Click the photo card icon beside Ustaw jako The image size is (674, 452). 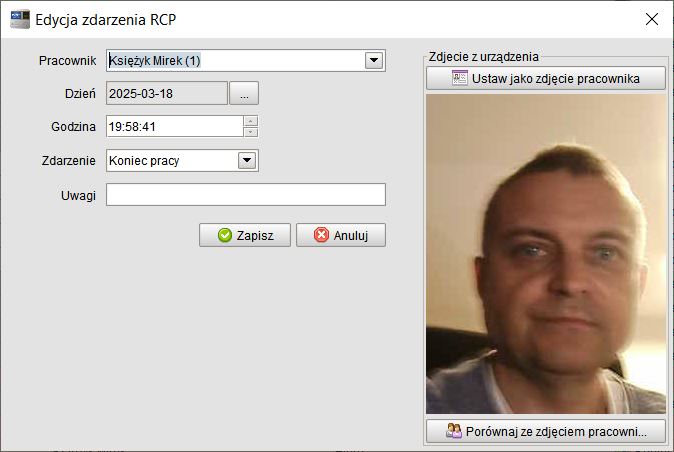460,79
